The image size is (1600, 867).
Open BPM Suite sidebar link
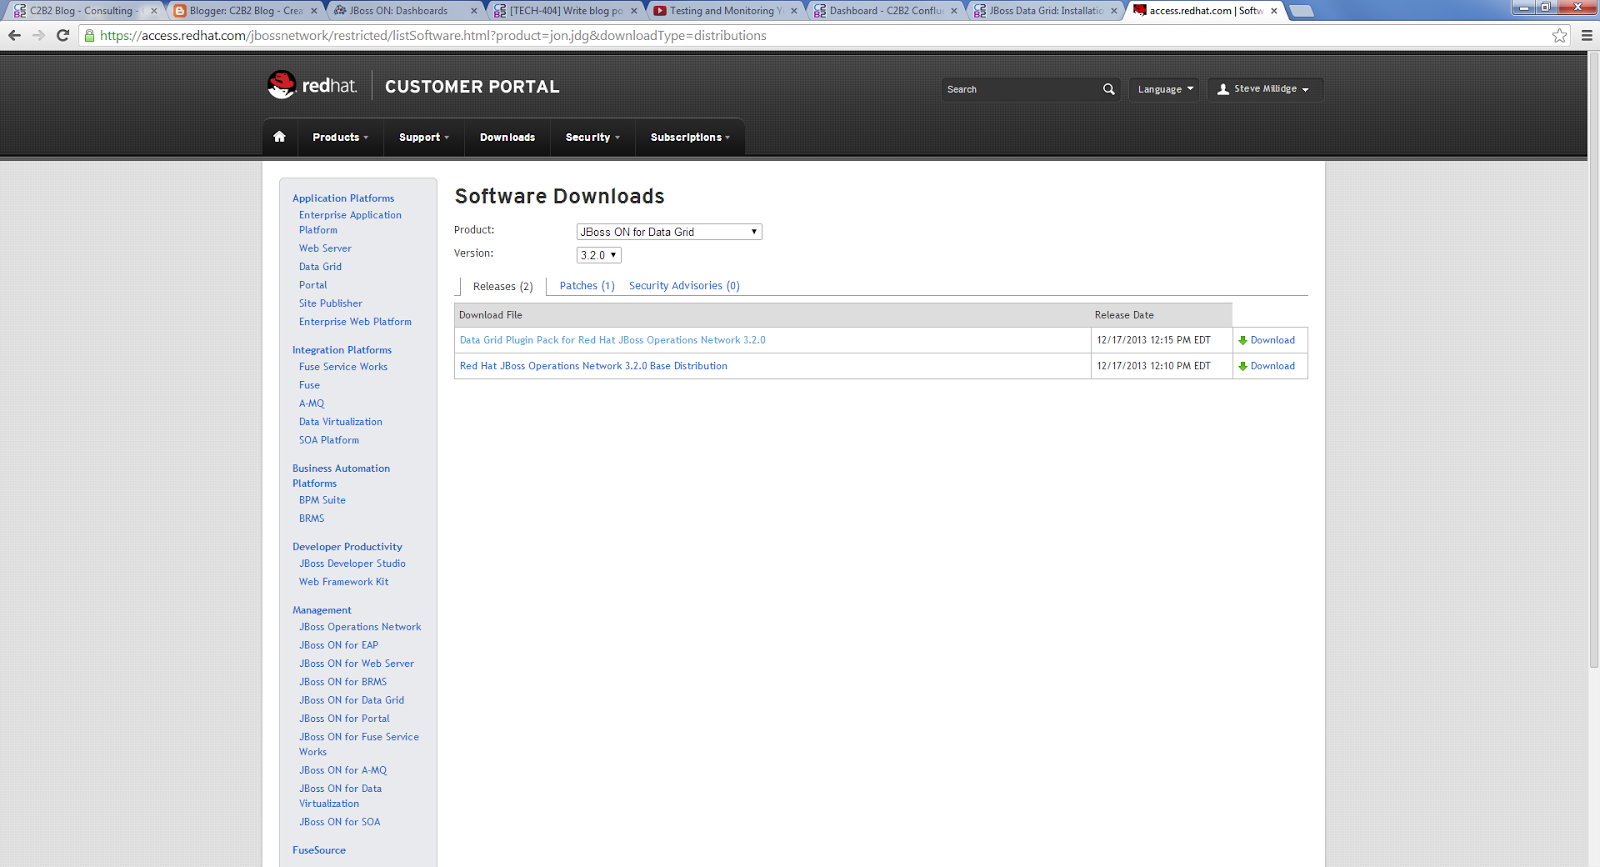pos(322,500)
